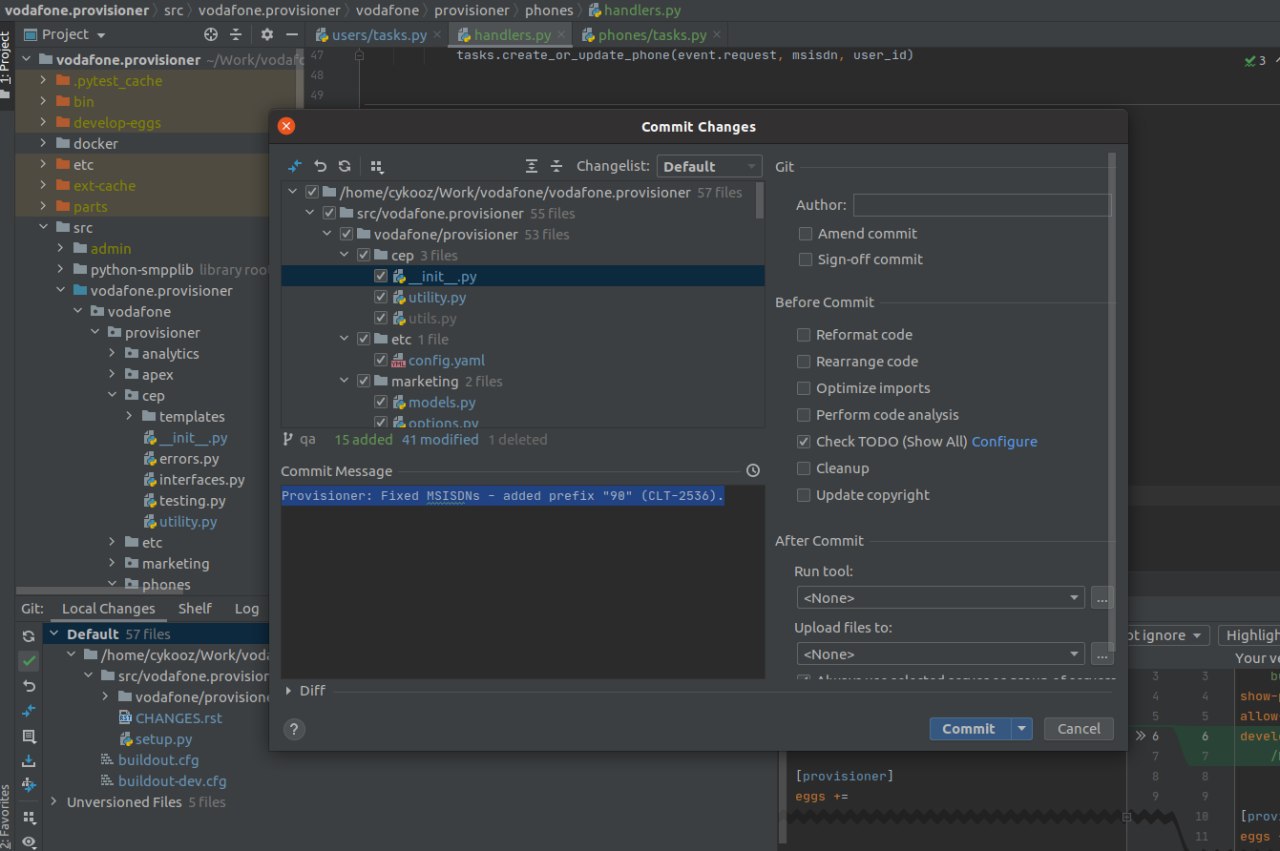This screenshot has height=851, width=1280.
Task: Open the Run tool dropdown
Action: [940, 598]
